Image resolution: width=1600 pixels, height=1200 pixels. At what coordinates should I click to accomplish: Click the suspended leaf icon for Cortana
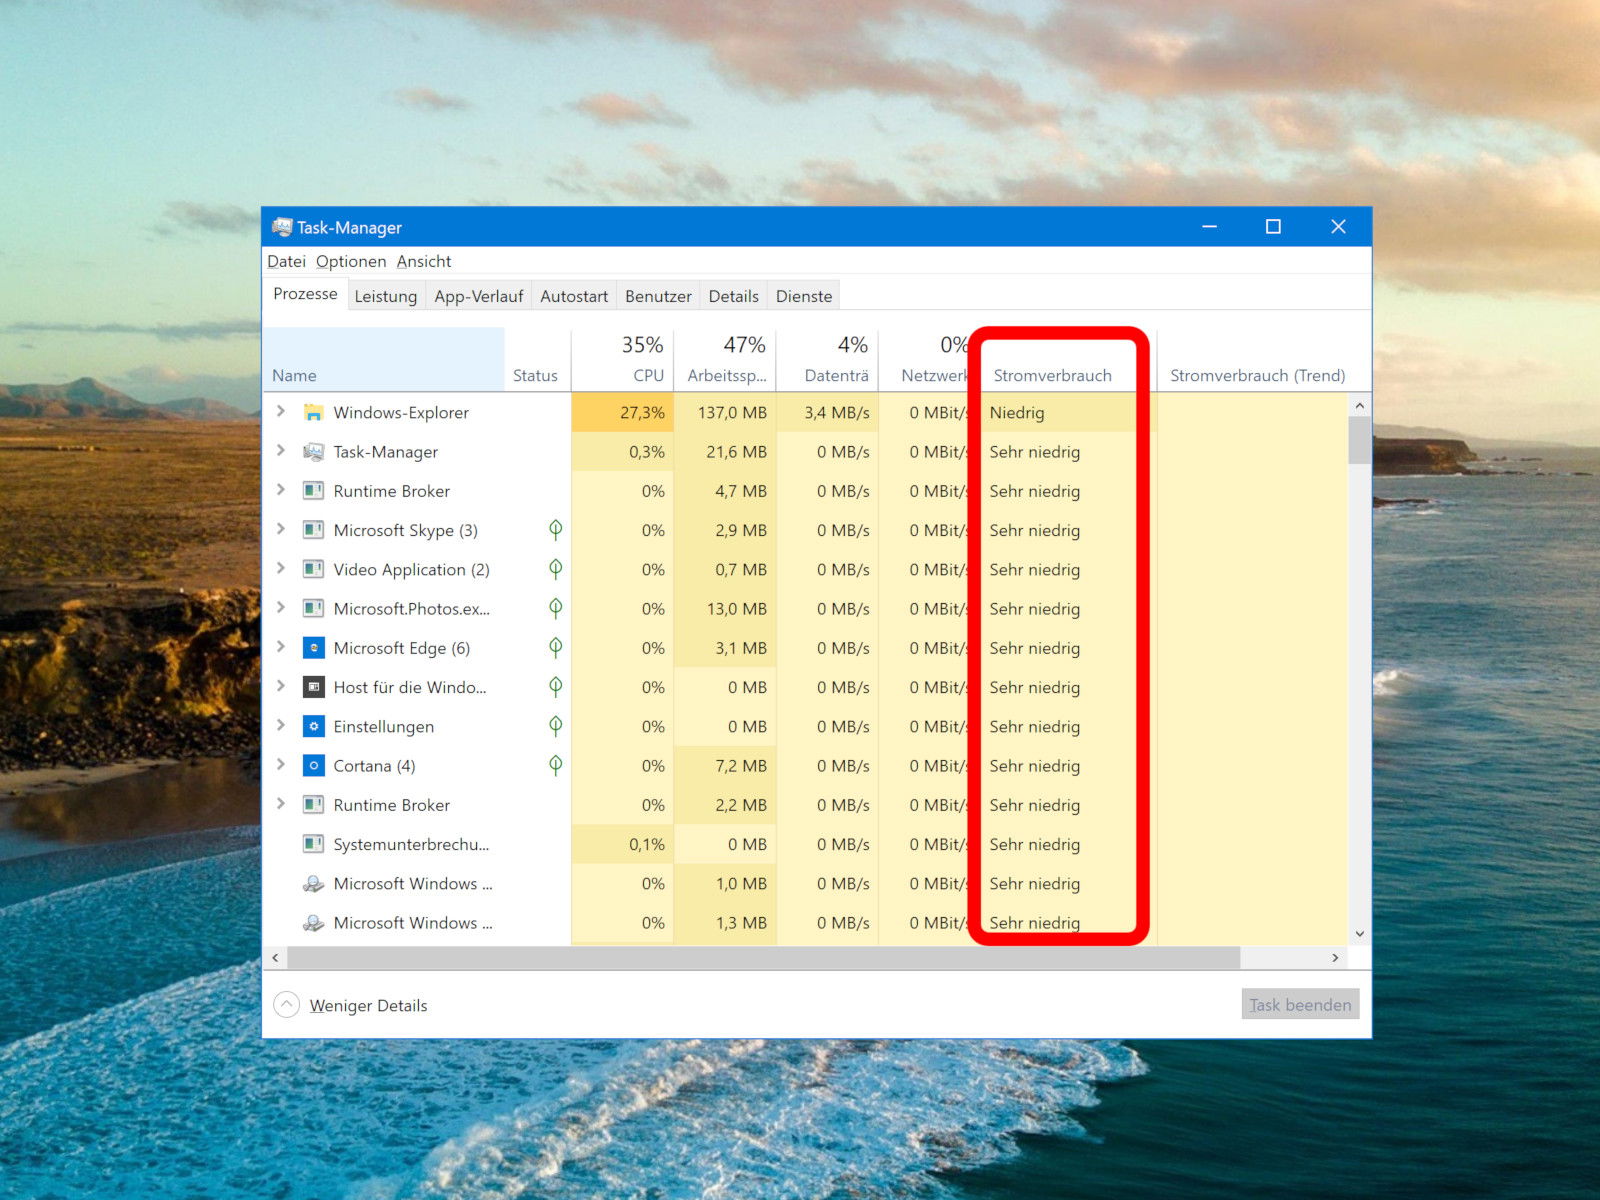pos(555,766)
